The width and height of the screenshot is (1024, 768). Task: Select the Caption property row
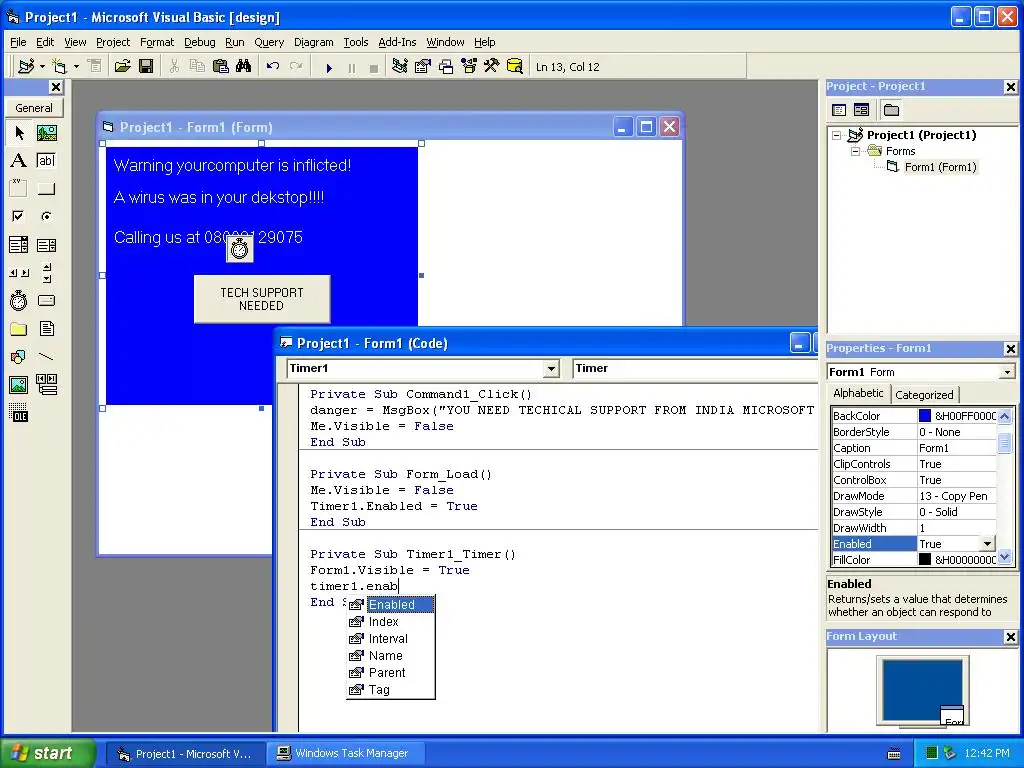914,448
